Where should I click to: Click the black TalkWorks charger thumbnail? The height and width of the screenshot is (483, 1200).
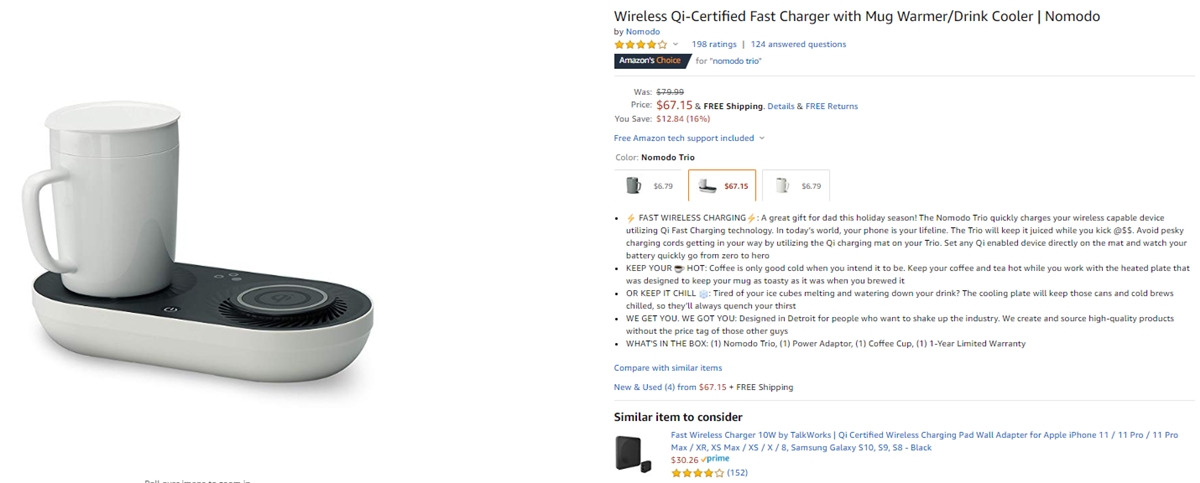click(633, 453)
